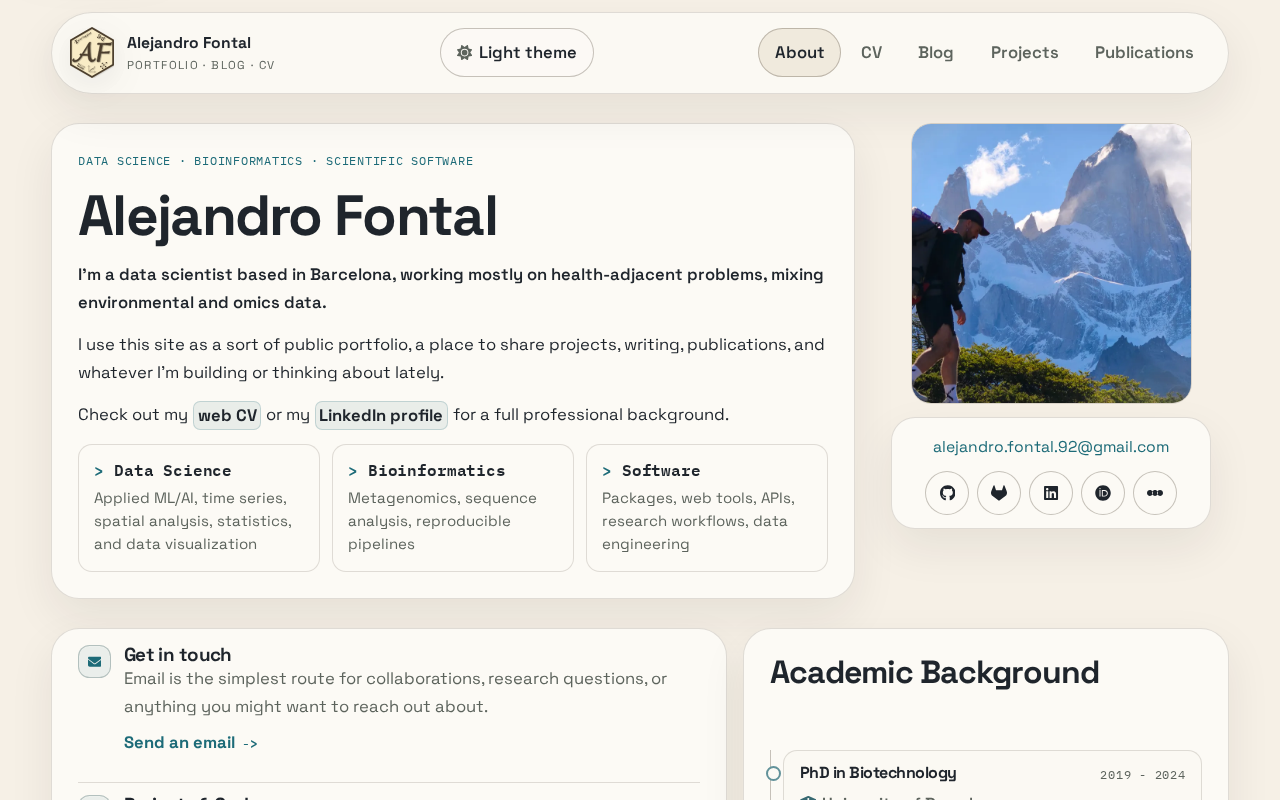
Task: Select the Data Science card
Action: (x=199, y=508)
